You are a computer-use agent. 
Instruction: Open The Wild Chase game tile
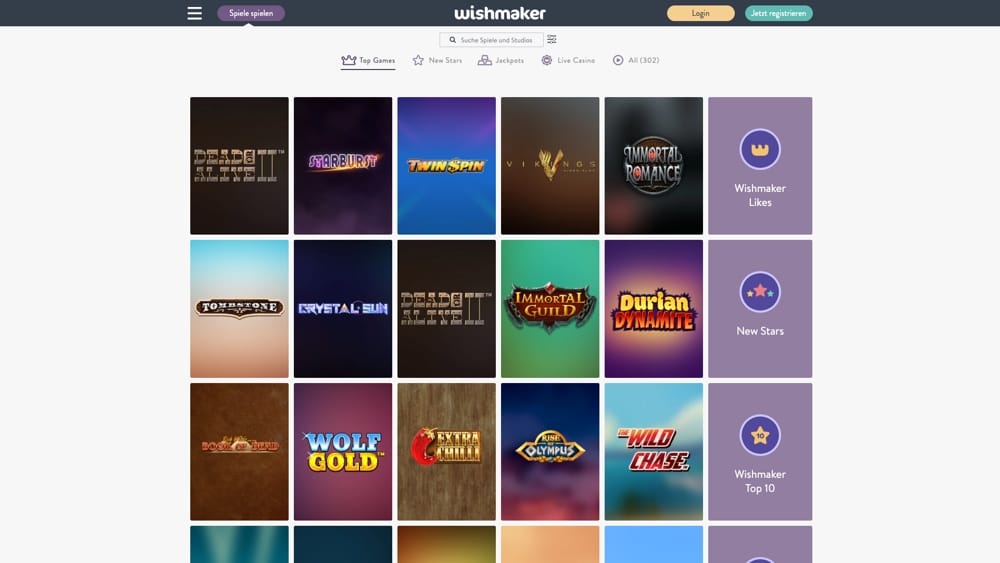[654, 451]
